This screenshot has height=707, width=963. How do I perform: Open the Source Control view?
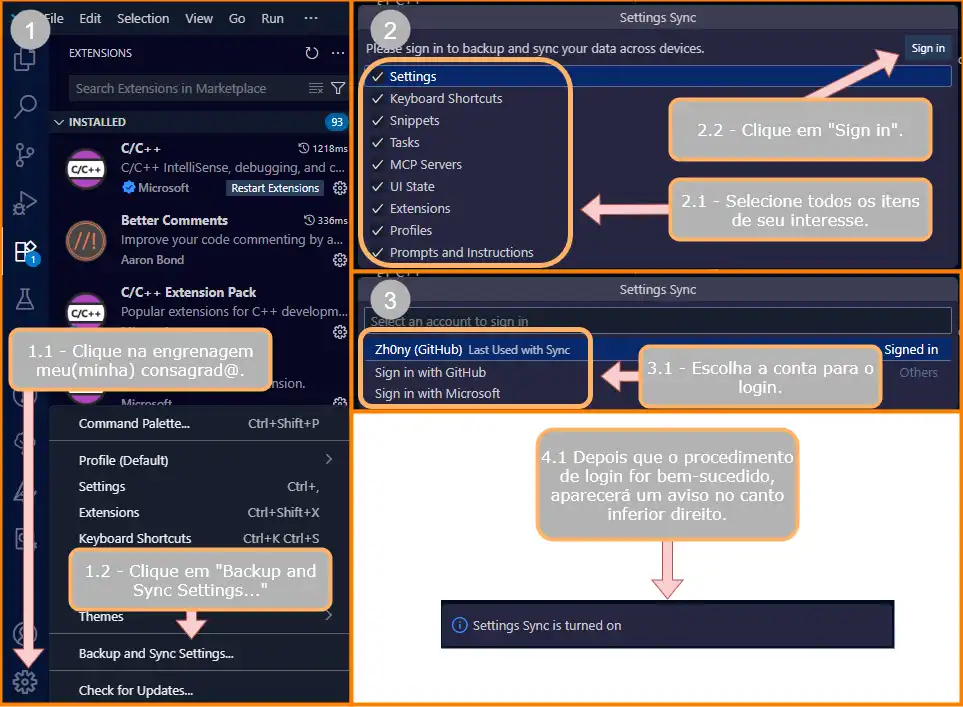[25, 155]
